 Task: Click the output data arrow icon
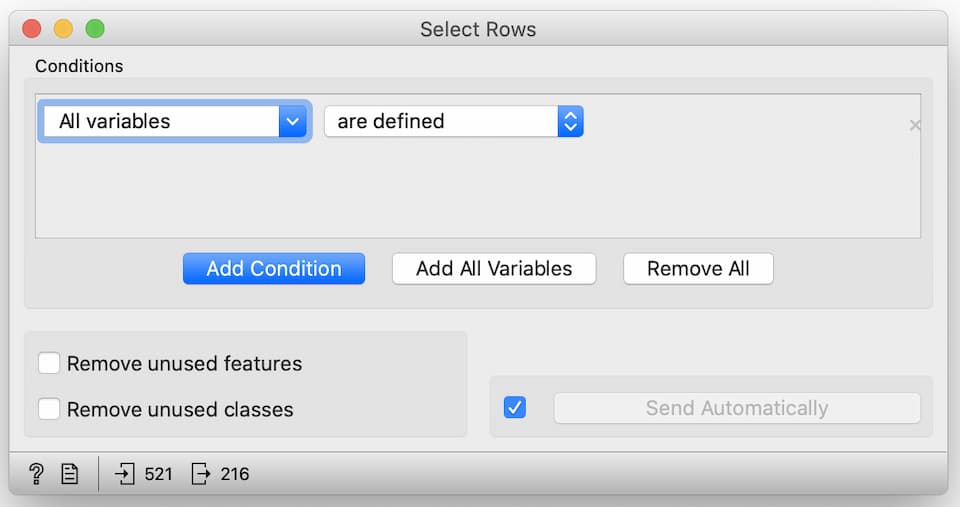[201, 474]
